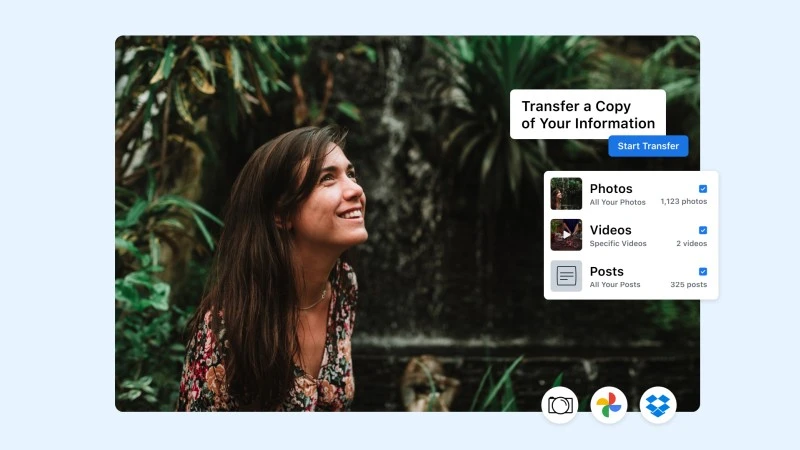Click the Posts document icon
This screenshot has width=800, height=450.
click(x=566, y=276)
